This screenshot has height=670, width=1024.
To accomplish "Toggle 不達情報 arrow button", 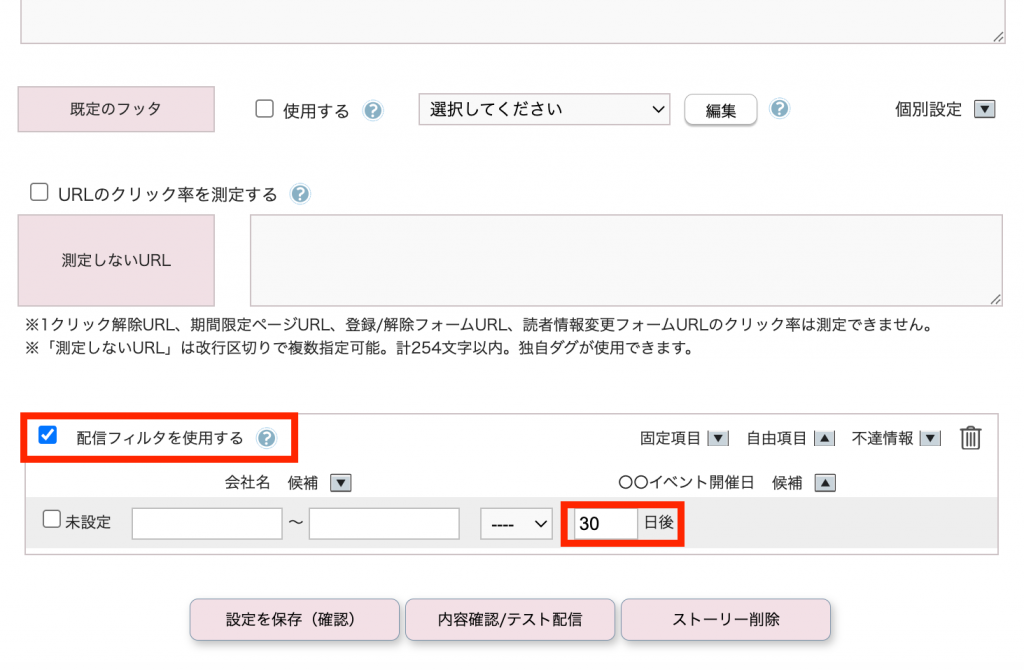I will coord(930,438).
